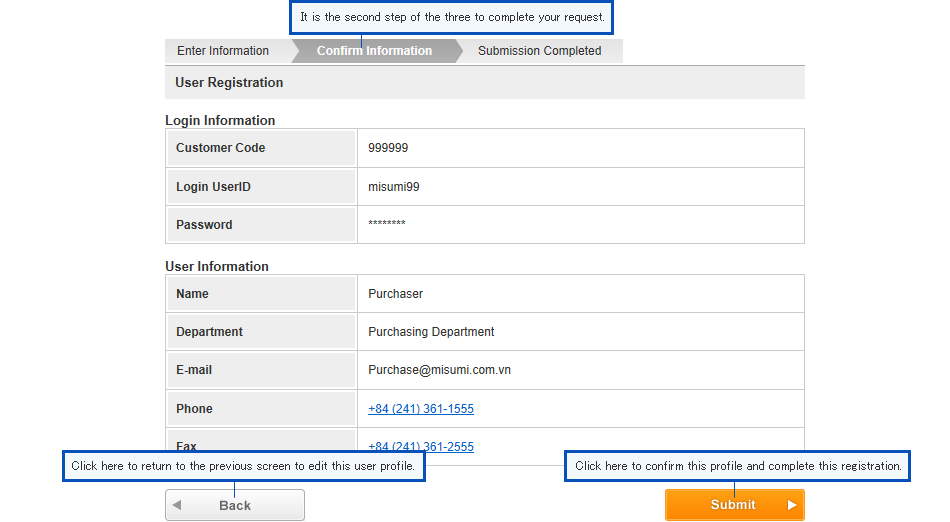Click the Login Information section heading

point(220,121)
